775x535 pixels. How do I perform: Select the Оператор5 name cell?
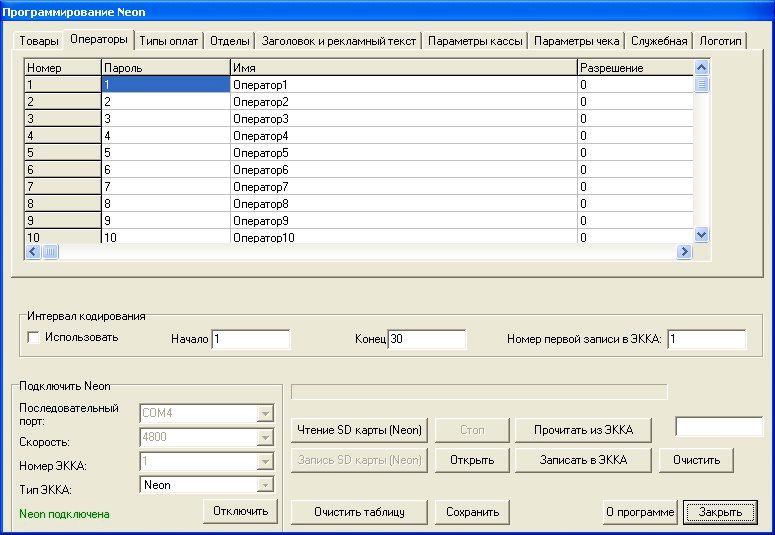point(404,153)
